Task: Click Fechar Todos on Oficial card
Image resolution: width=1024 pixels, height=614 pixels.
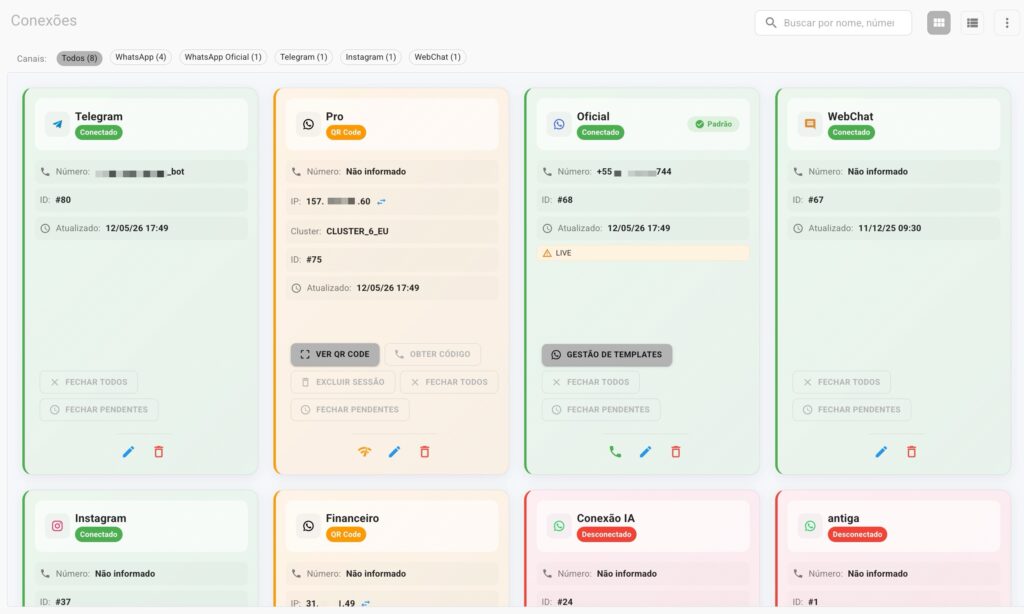Action: tap(590, 382)
